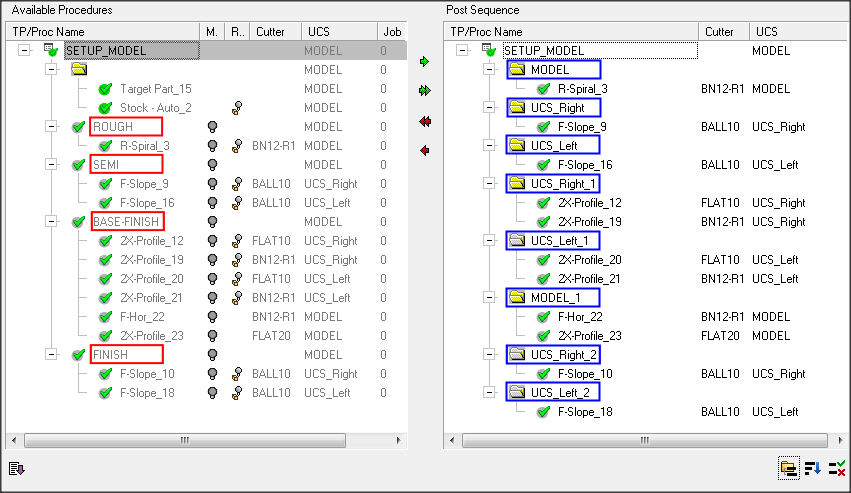Collapse the FINISH group
This screenshot has height=493, width=851.
pos(51,355)
